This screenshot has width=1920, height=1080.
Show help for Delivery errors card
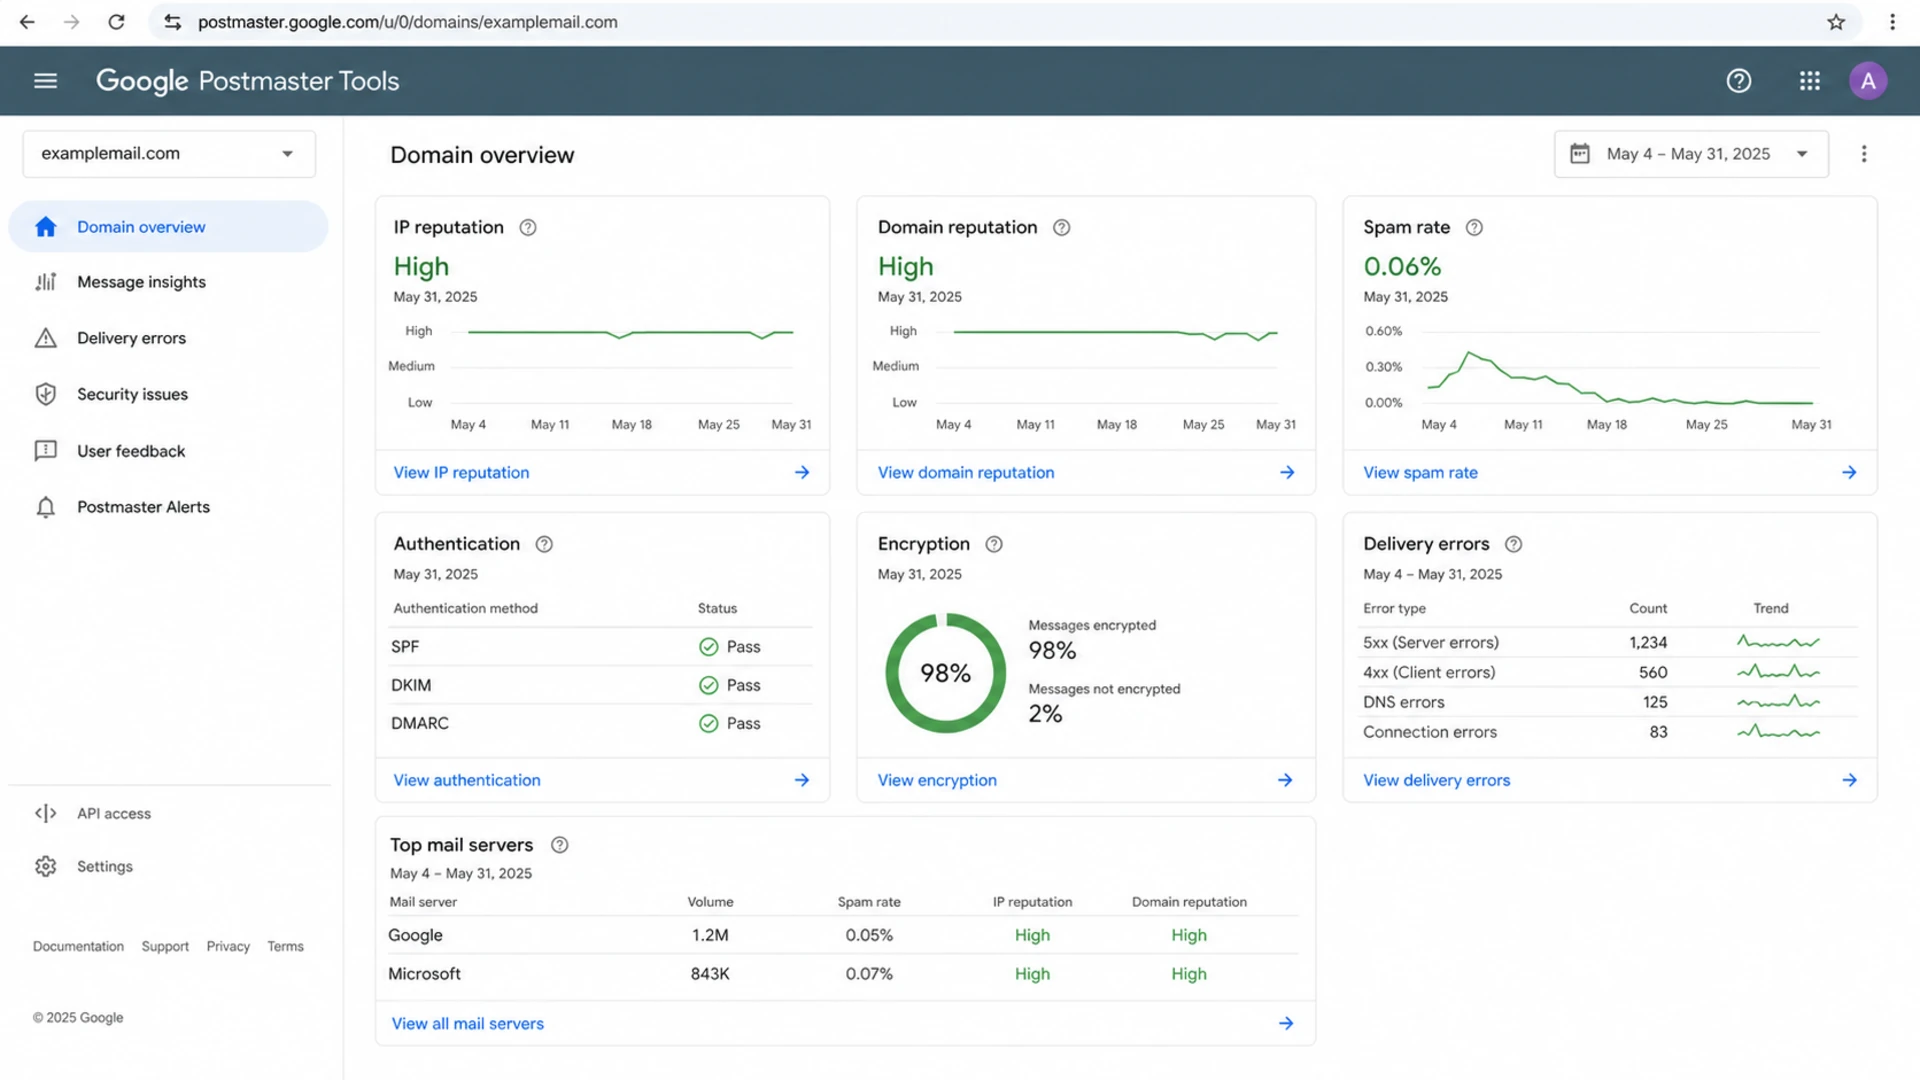(1514, 544)
